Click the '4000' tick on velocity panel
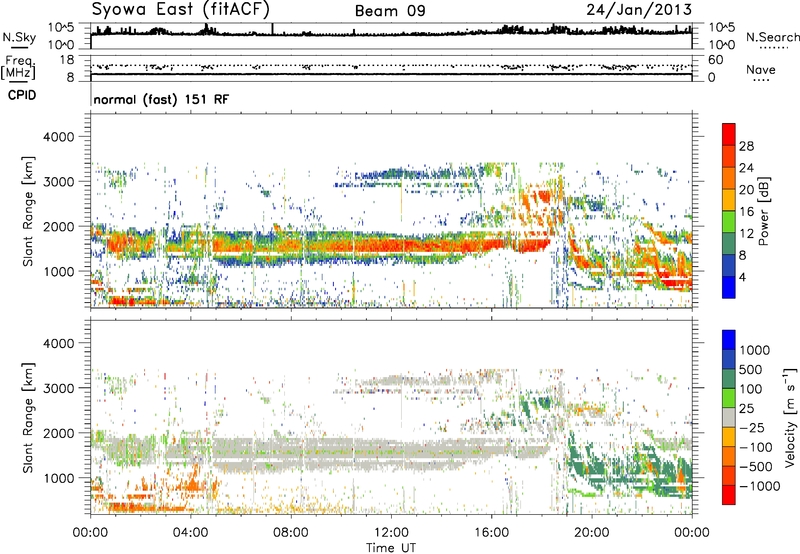This screenshot has width=800, height=554. [x=59, y=343]
